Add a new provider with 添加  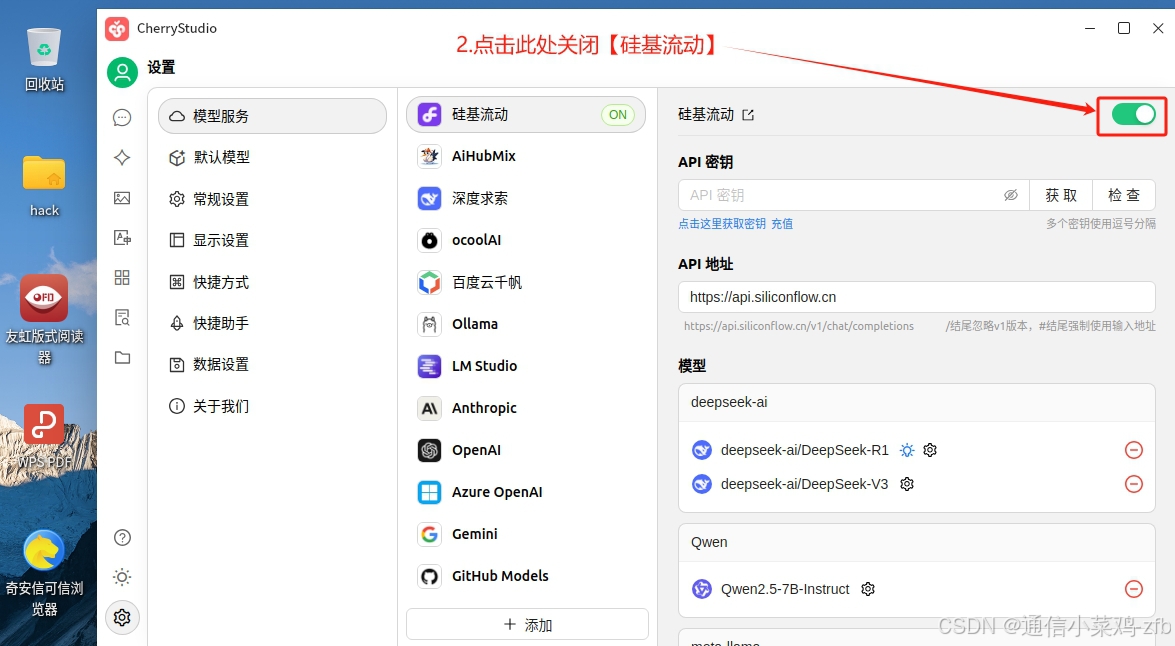point(528,624)
